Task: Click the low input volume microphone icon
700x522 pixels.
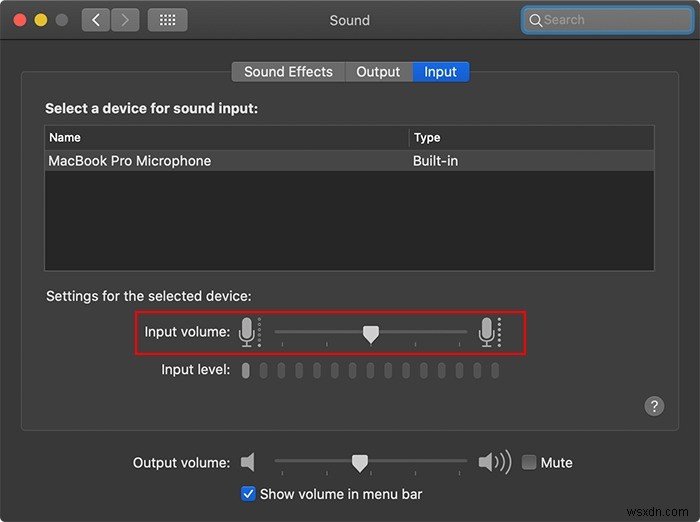Action: tap(247, 331)
